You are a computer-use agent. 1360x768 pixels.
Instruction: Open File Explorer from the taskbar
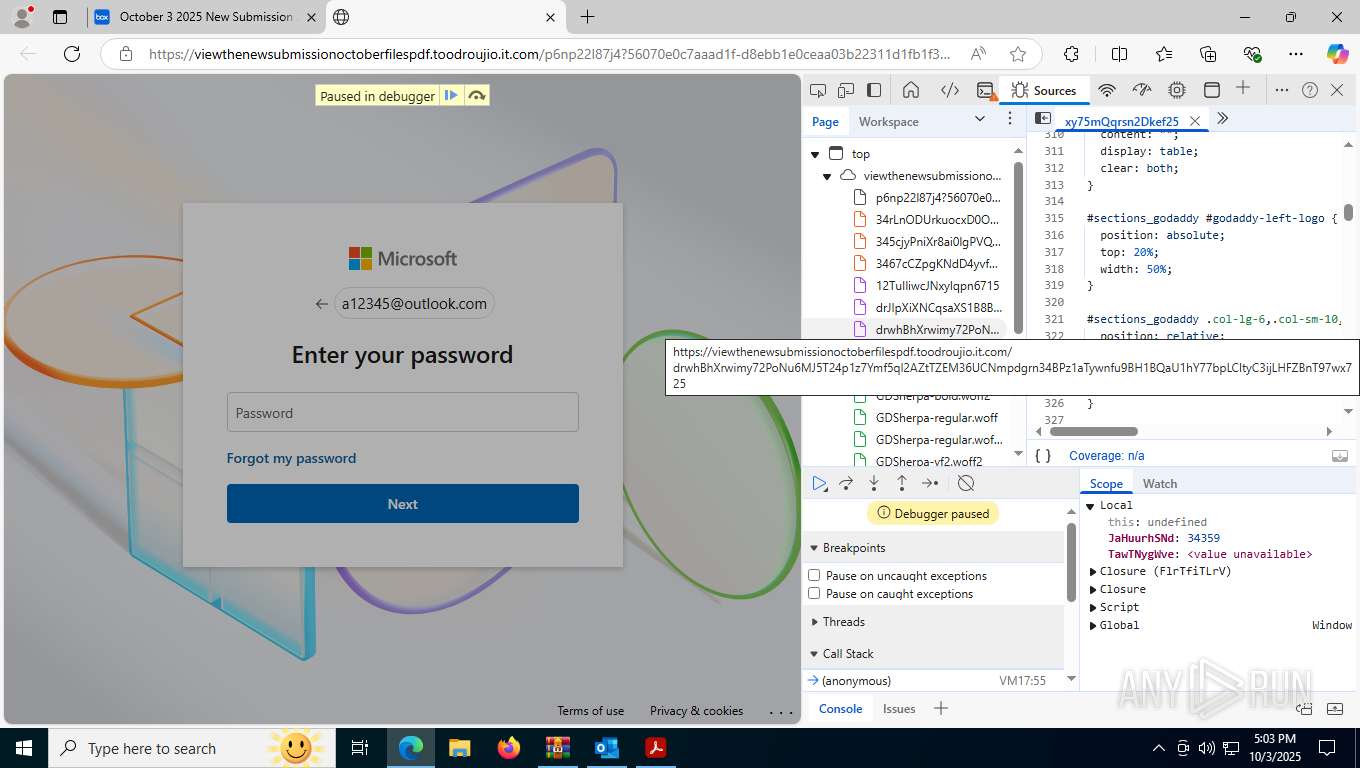460,748
